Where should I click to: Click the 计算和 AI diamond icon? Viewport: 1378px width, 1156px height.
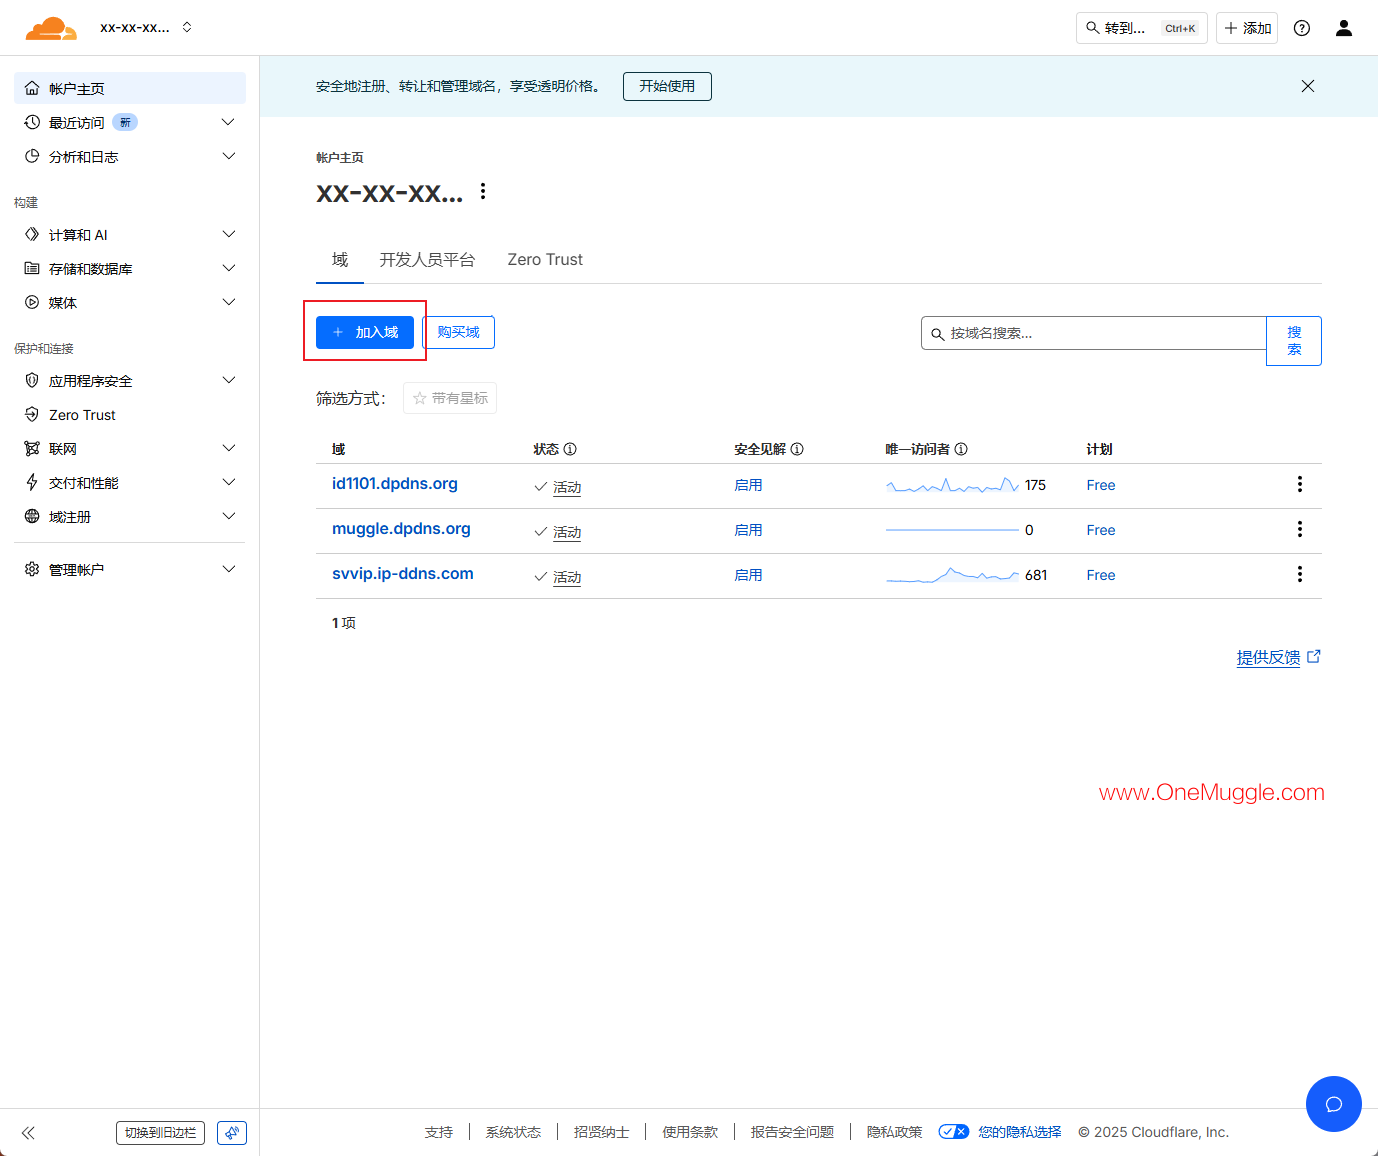click(x=32, y=234)
